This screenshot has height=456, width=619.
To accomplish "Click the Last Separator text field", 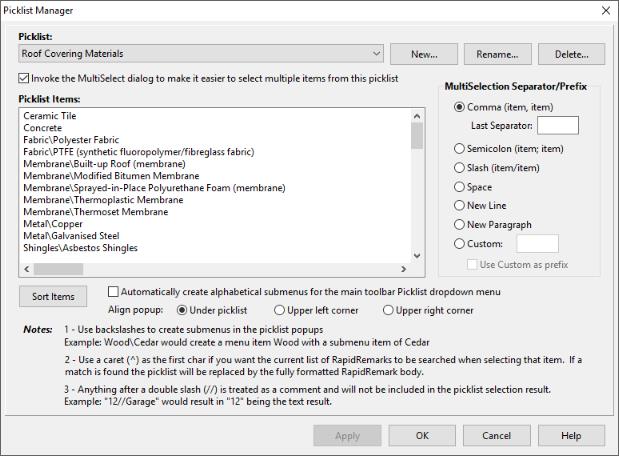I will [557, 126].
